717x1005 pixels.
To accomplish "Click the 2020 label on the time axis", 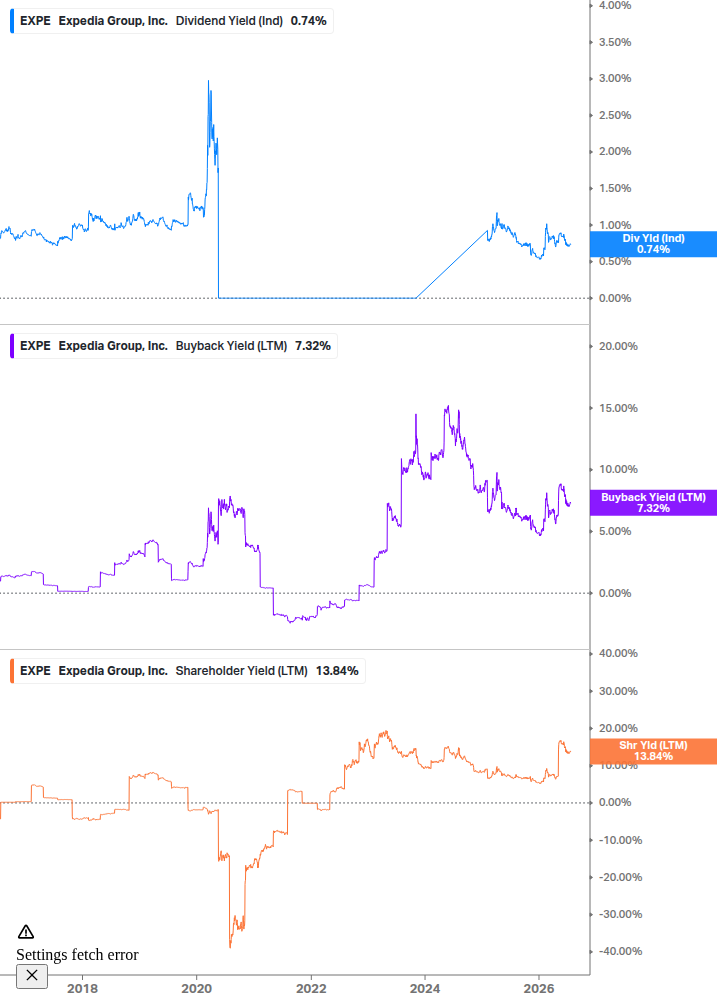I will (197, 988).
